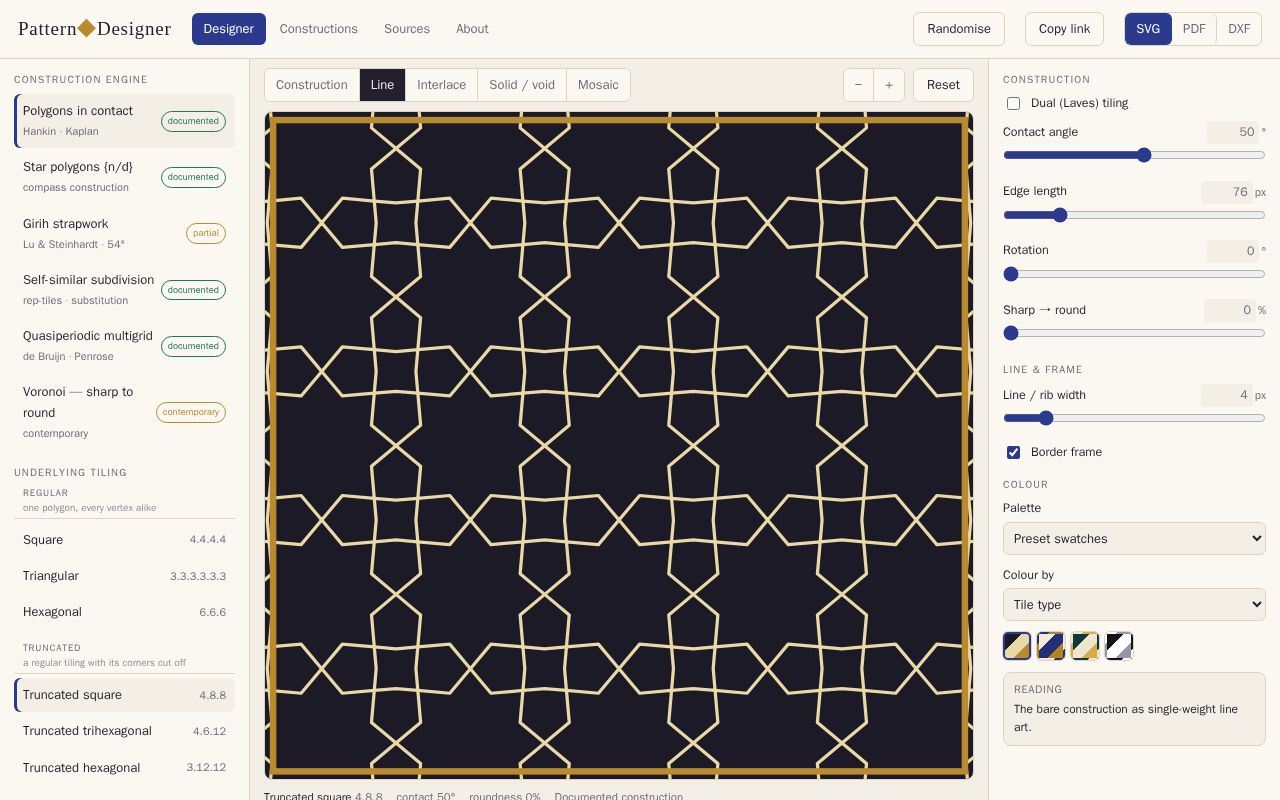Open the Colour by dropdown
The image size is (1280, 800).
click(1134, 604)
